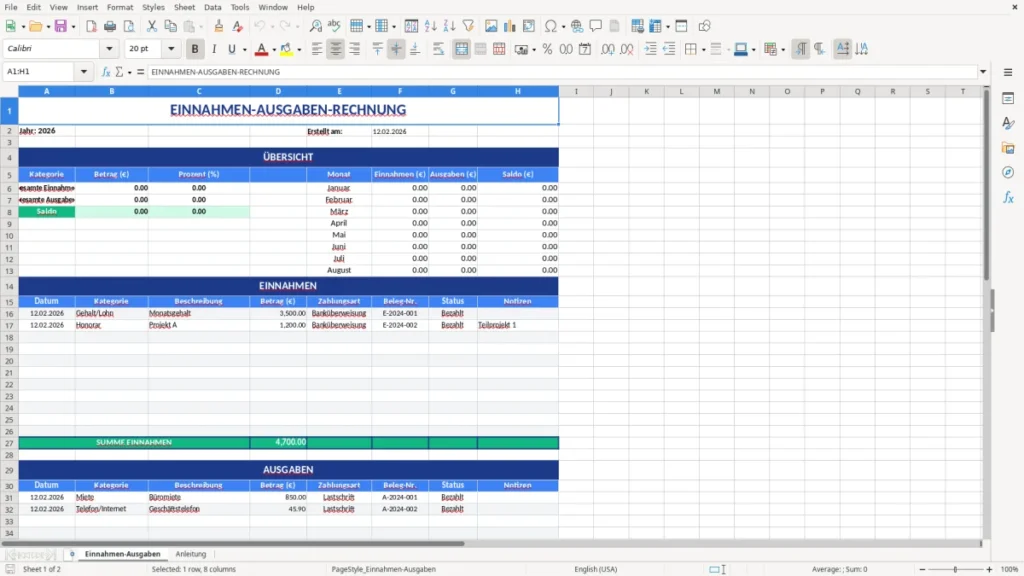This screenshot has height=576, width=1024.
Task: Open a file with the Open icon
Action: pyautogui.click(x=35, y=26)
